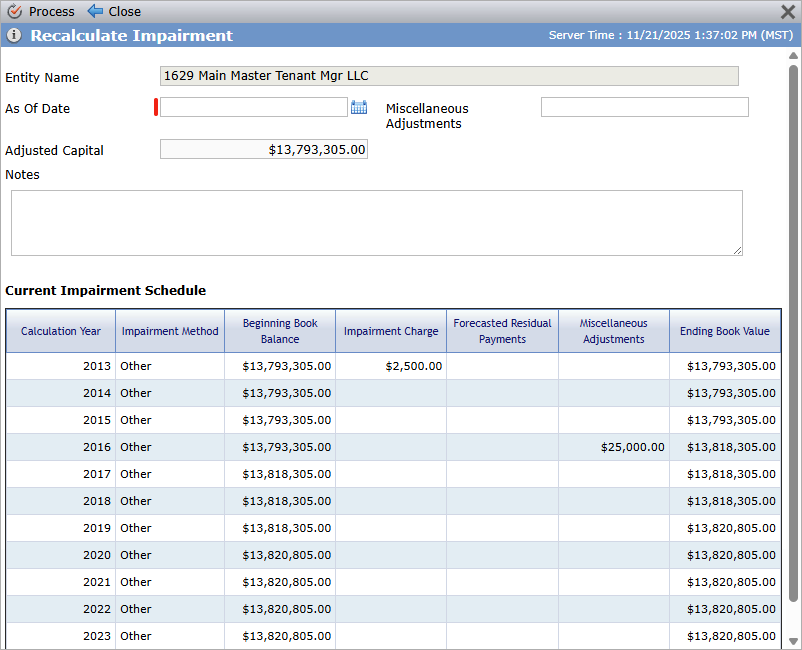Click the Adjusted Capital field
Screen dimensions: 802x650
[264, 149]
